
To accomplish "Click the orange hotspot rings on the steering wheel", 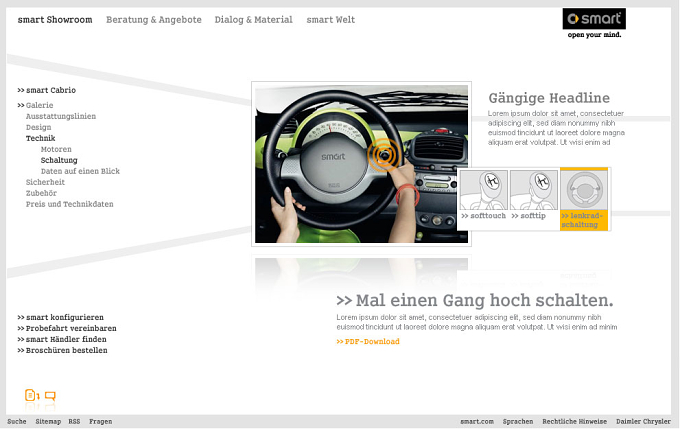I will 384,155.
